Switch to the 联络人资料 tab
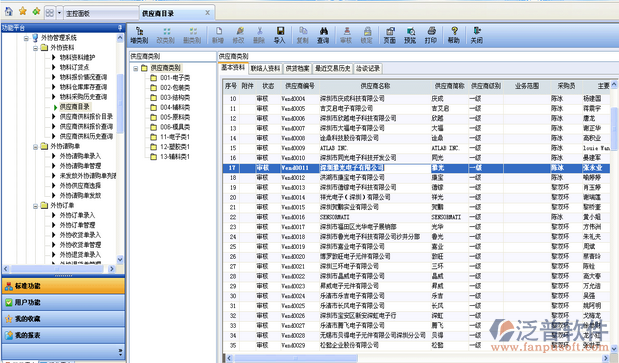 point(265,69)
